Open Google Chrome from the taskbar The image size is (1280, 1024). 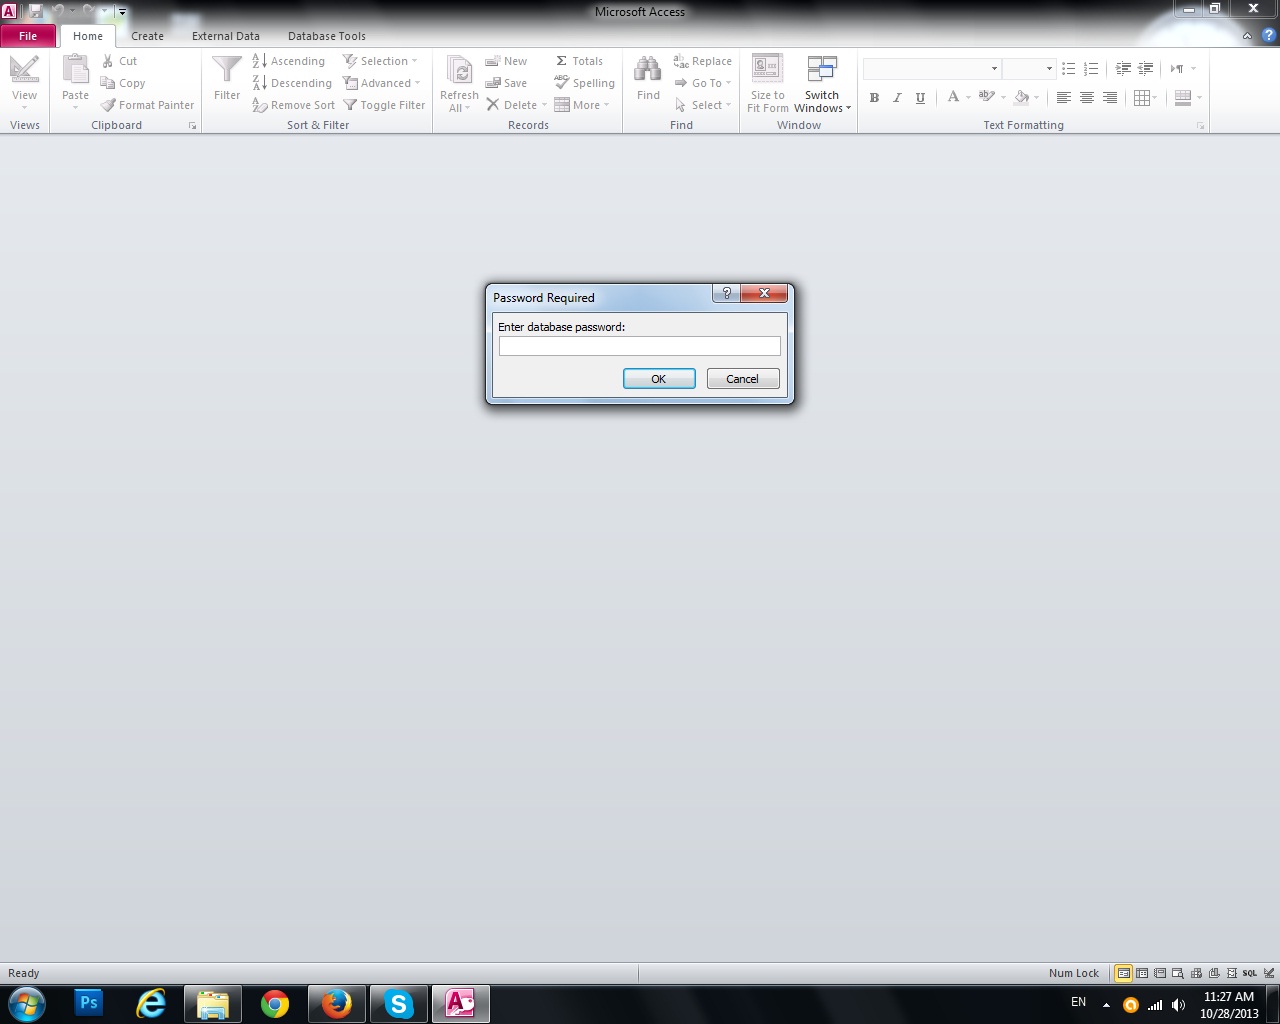pos(275,1003)
